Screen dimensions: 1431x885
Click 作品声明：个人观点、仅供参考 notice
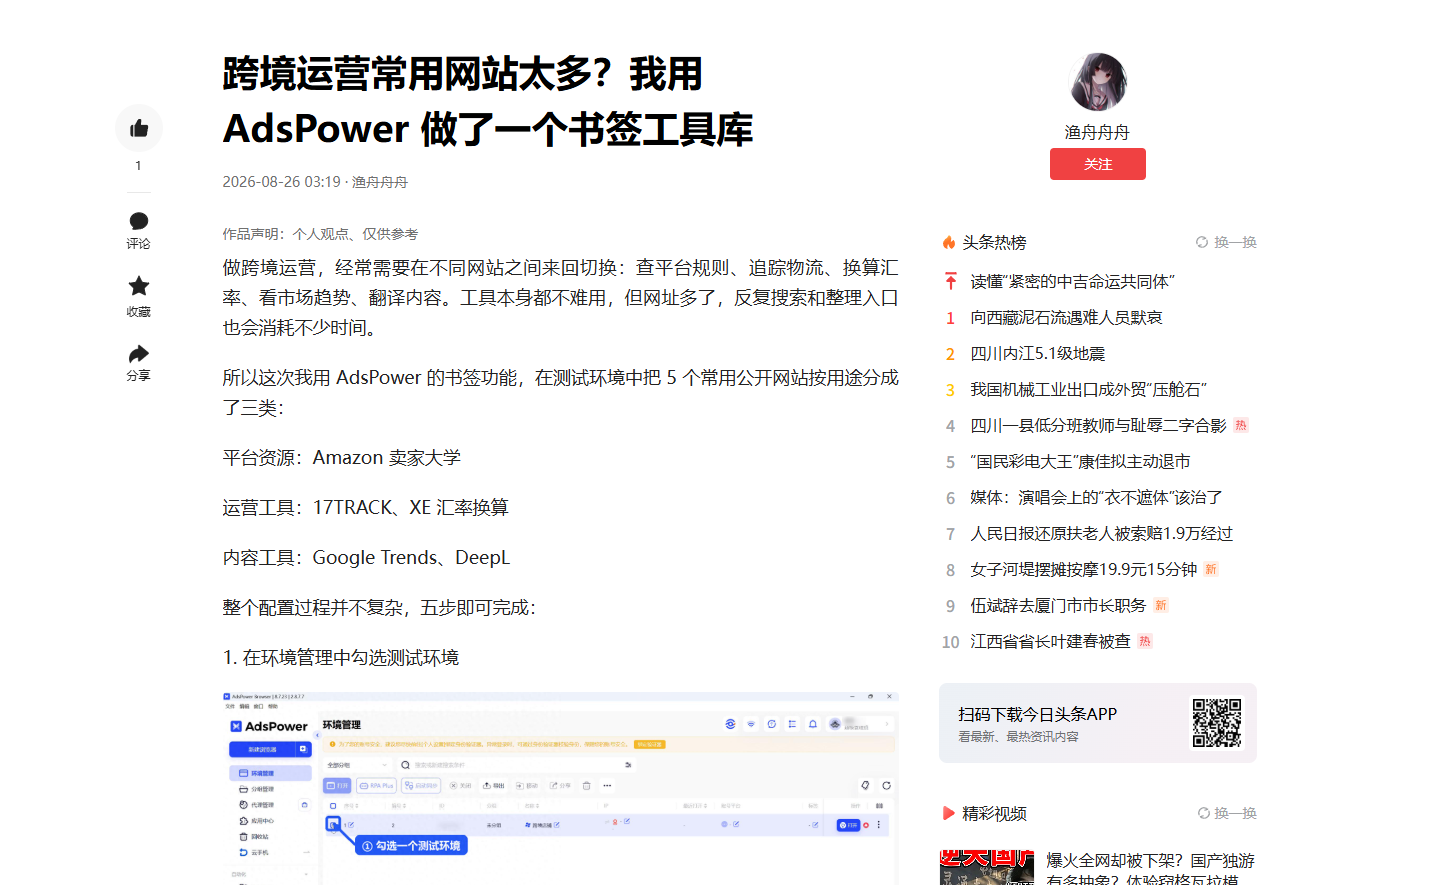[x=320, y=234]
